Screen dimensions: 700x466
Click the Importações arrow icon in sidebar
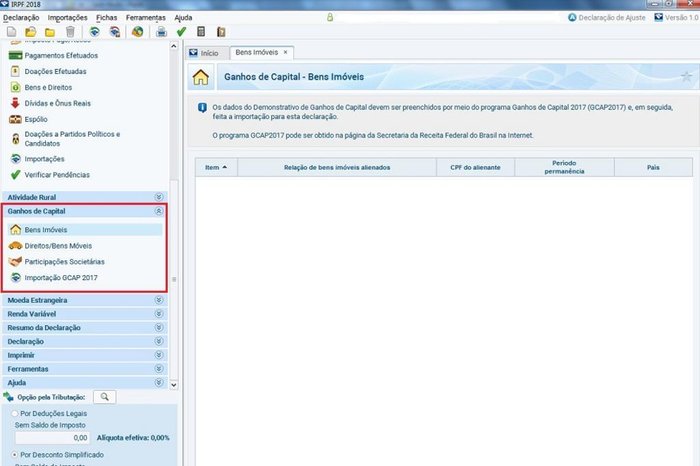16,159
